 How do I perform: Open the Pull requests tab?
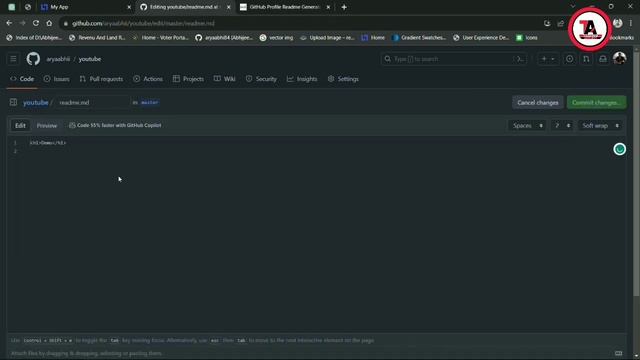coord(101,79)
